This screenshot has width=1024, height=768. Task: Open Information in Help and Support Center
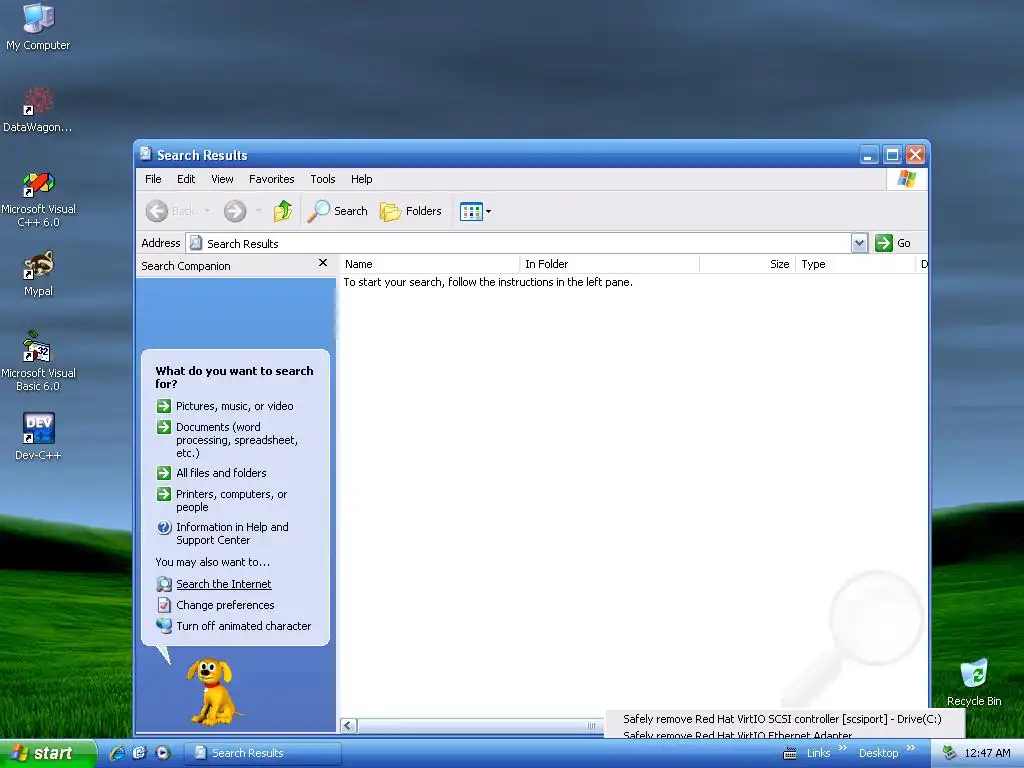pos(223,534)
